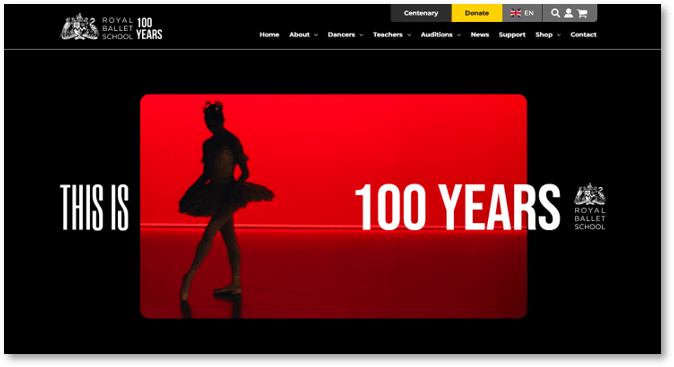The width and height of the screenshot is (674, 367).
Task: Open the Auditions menu item
Action: (437, 35)
